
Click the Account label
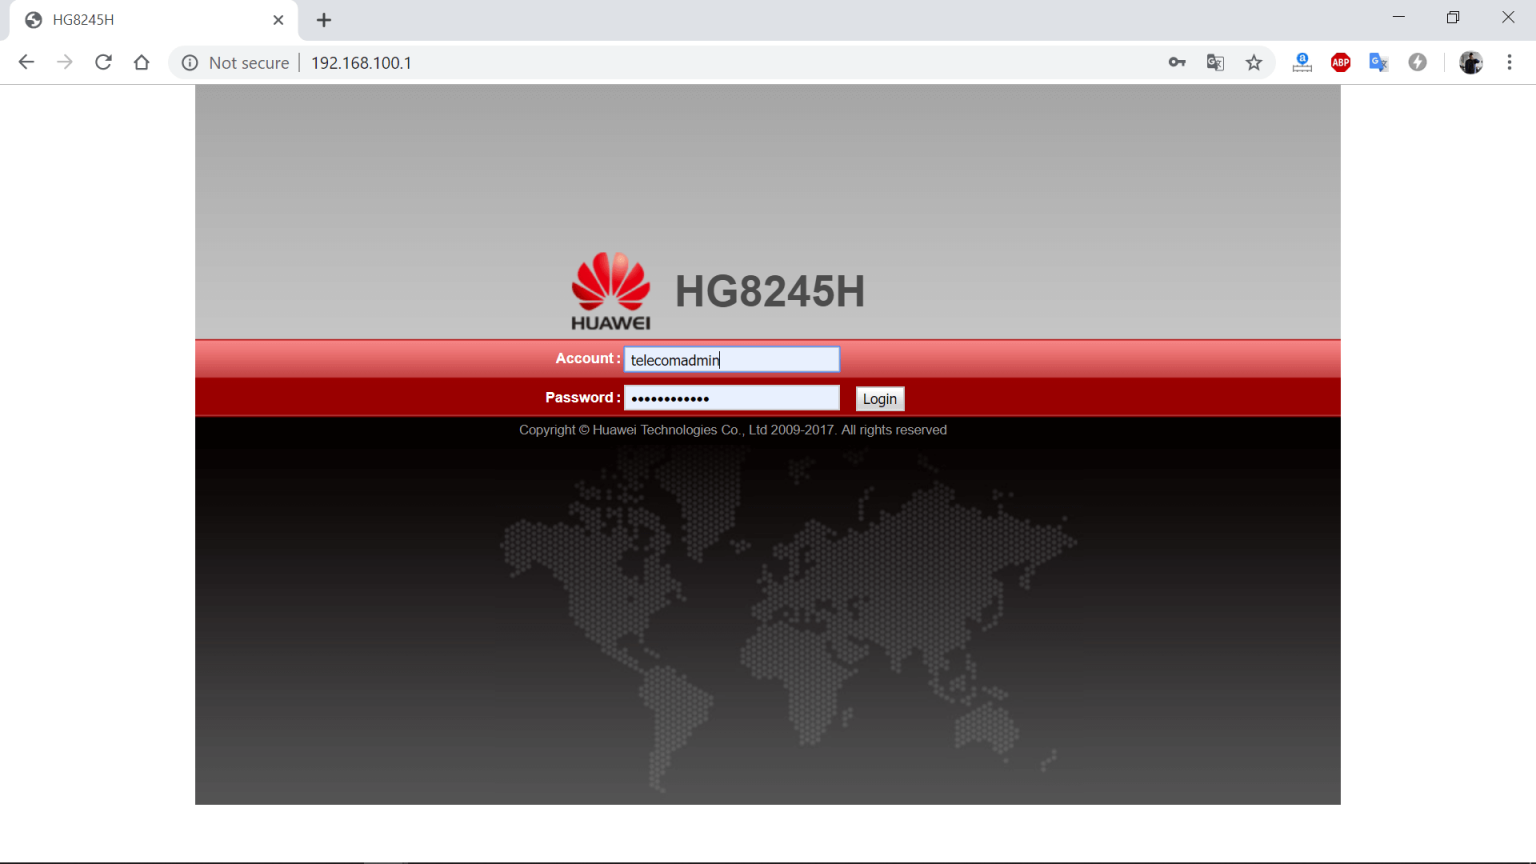(x=588, y=358)
